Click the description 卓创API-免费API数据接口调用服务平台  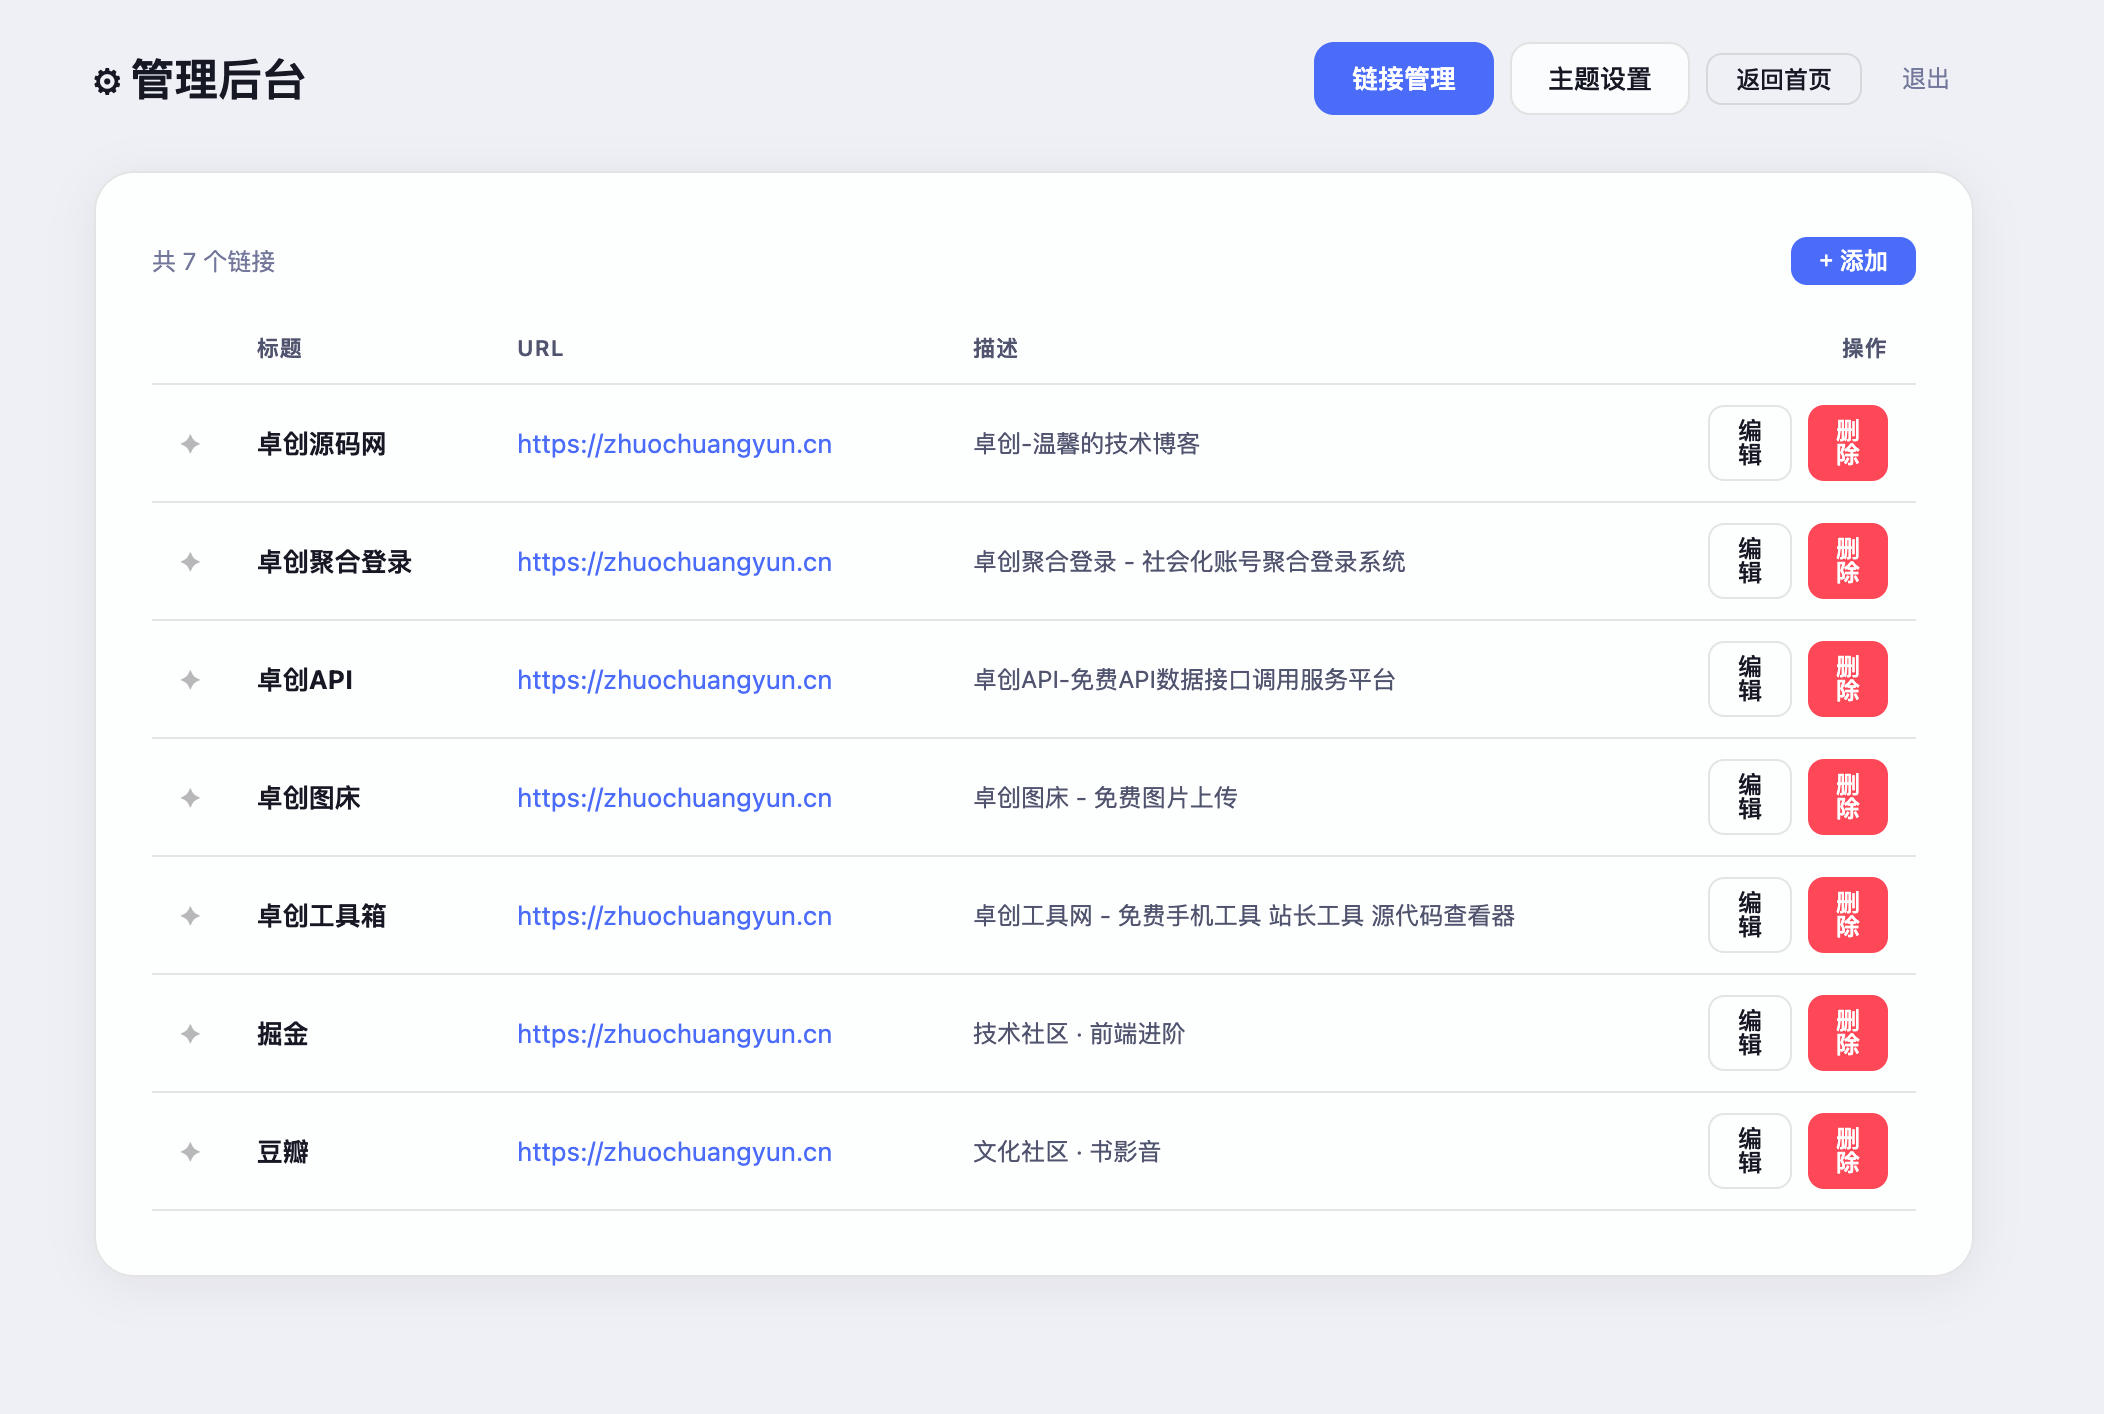tap(1184, 679)
